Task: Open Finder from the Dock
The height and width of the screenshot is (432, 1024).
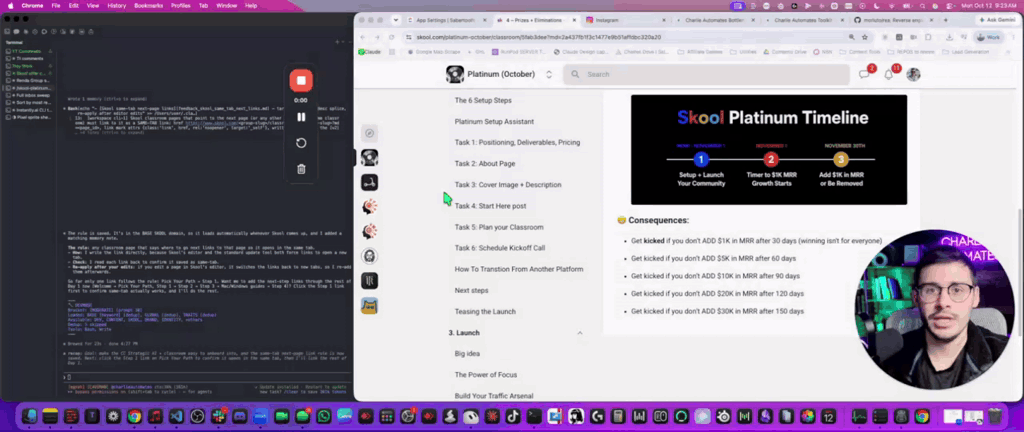Action: 29,416
